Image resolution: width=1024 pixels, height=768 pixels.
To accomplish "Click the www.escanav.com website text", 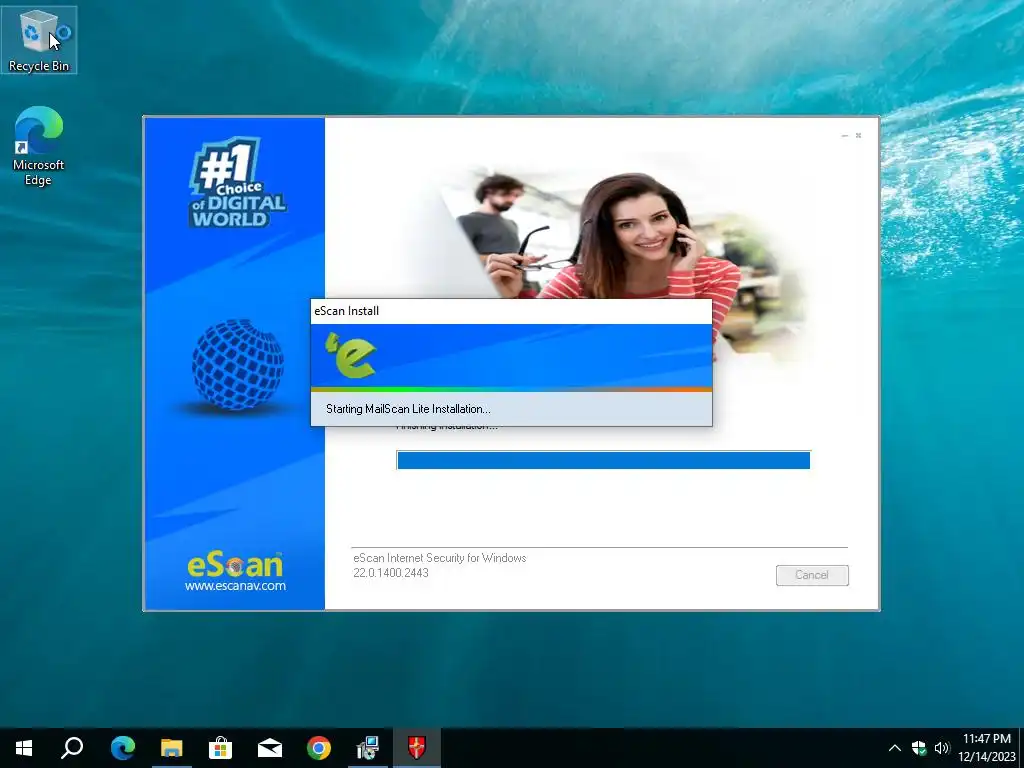I will [235, 586].
